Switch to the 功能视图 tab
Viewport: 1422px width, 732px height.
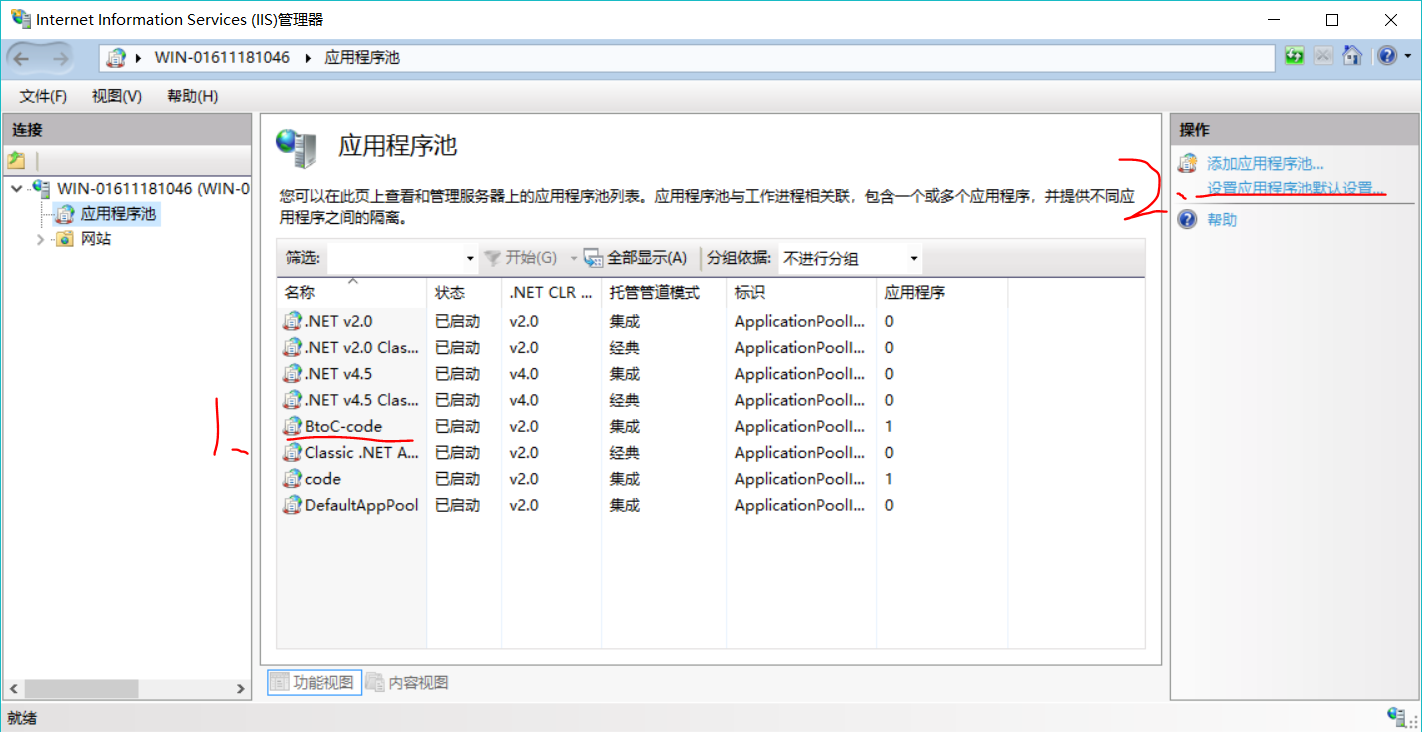(x=314, y=682)
